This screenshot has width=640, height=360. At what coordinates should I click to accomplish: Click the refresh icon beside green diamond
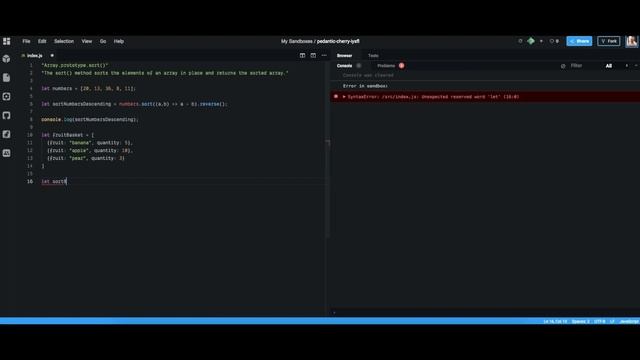(x=520, y=41)
